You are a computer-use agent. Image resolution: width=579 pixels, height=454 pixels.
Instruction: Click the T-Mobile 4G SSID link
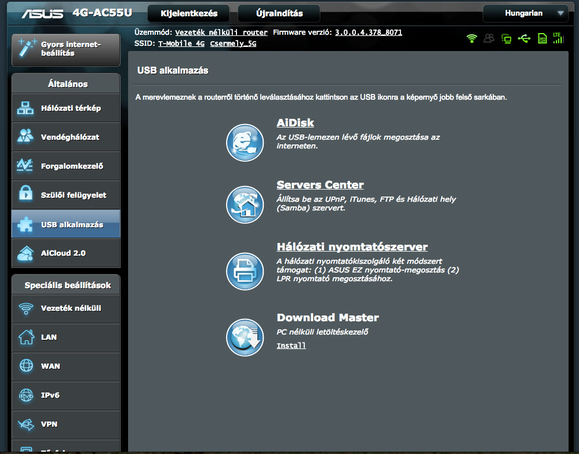[181, 44]
